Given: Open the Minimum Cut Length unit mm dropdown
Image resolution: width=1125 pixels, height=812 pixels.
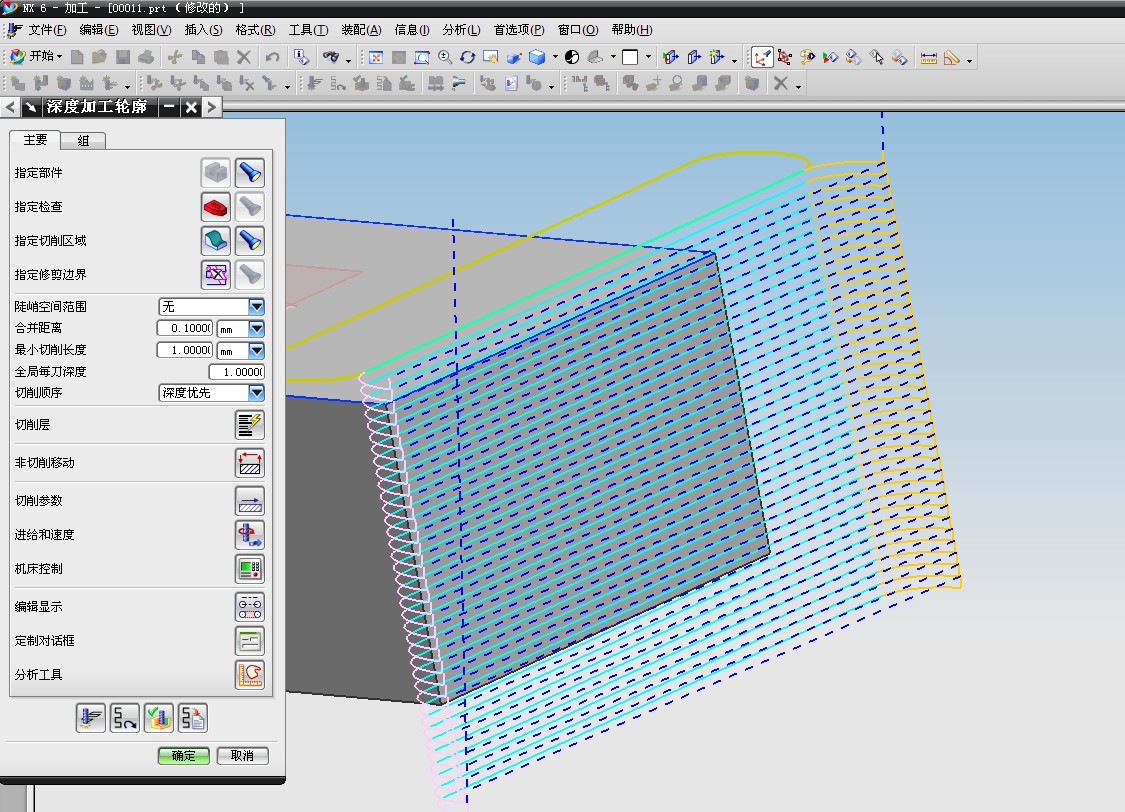Looking at the screenshot, I should point(256,350).
